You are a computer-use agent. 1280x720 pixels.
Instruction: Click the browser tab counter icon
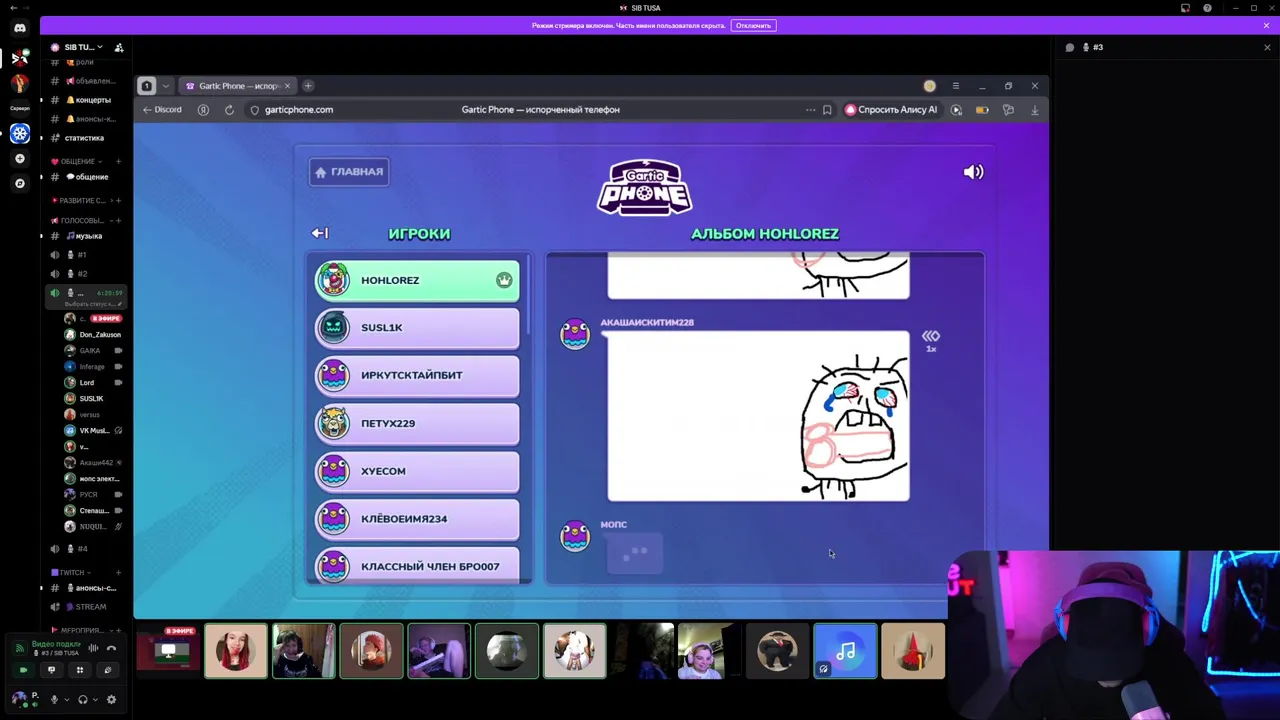click(146, 86)
